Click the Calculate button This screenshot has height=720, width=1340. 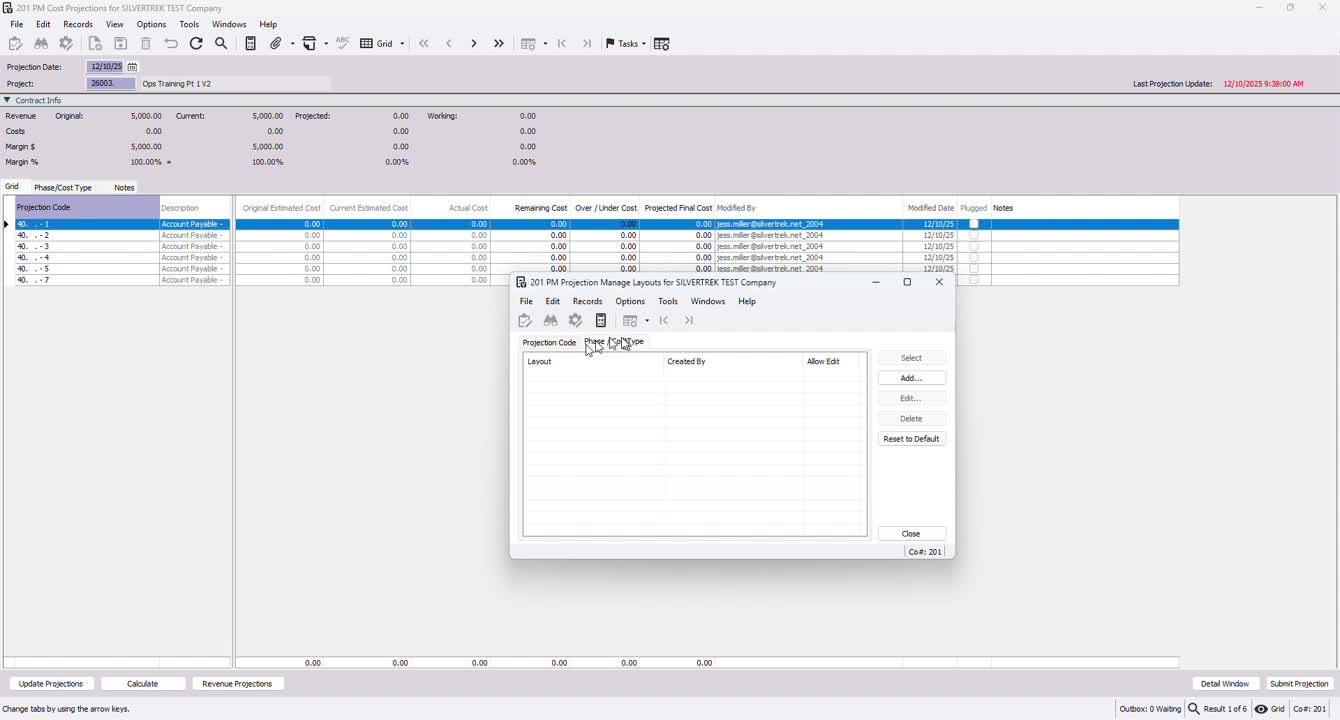tap(143, 684)
